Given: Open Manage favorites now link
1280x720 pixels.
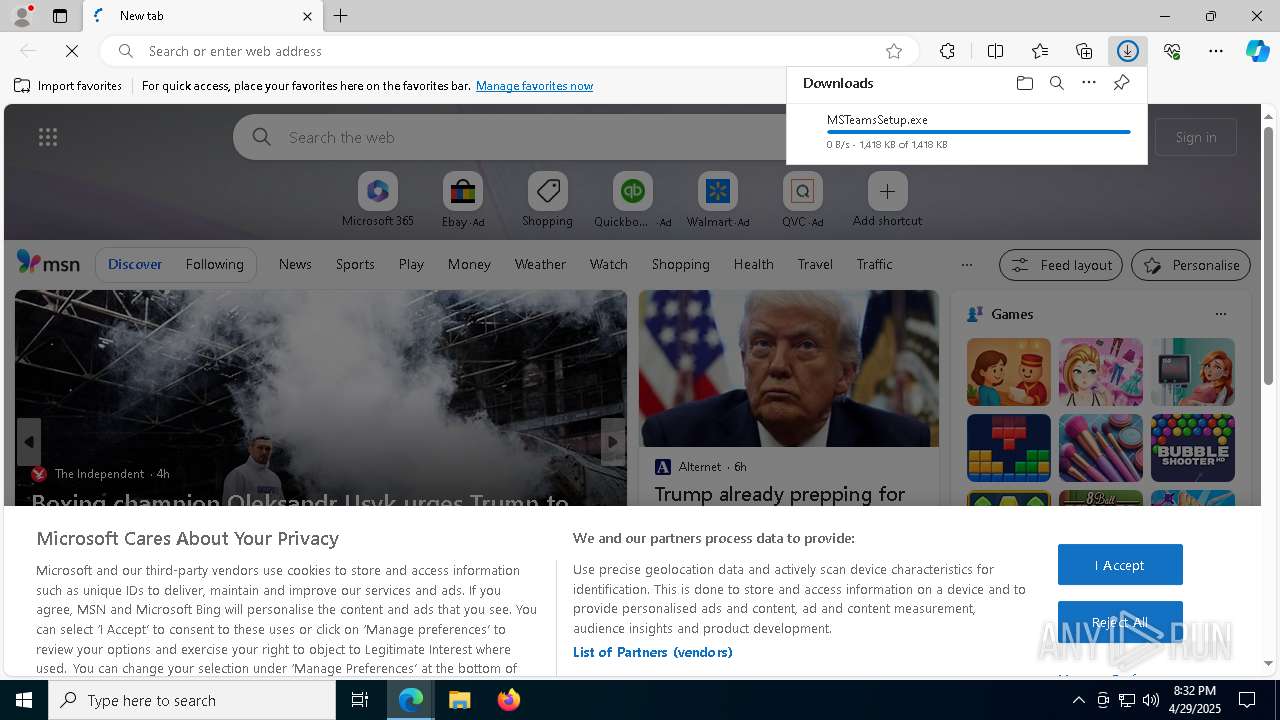Looking at the screenshot, I should (x=534, y=86).
